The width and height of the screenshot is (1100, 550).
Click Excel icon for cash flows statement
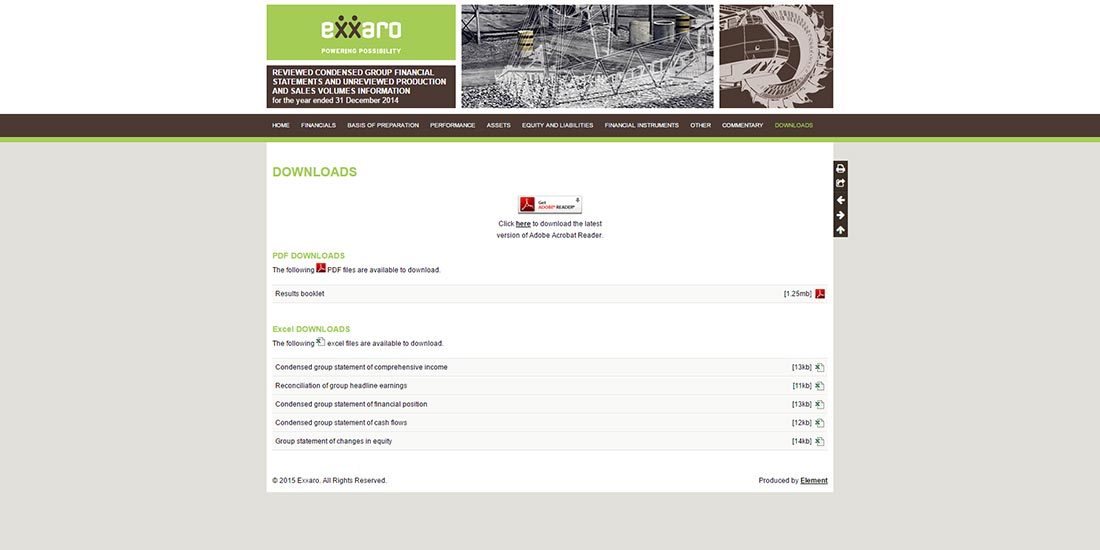[819, 422]
